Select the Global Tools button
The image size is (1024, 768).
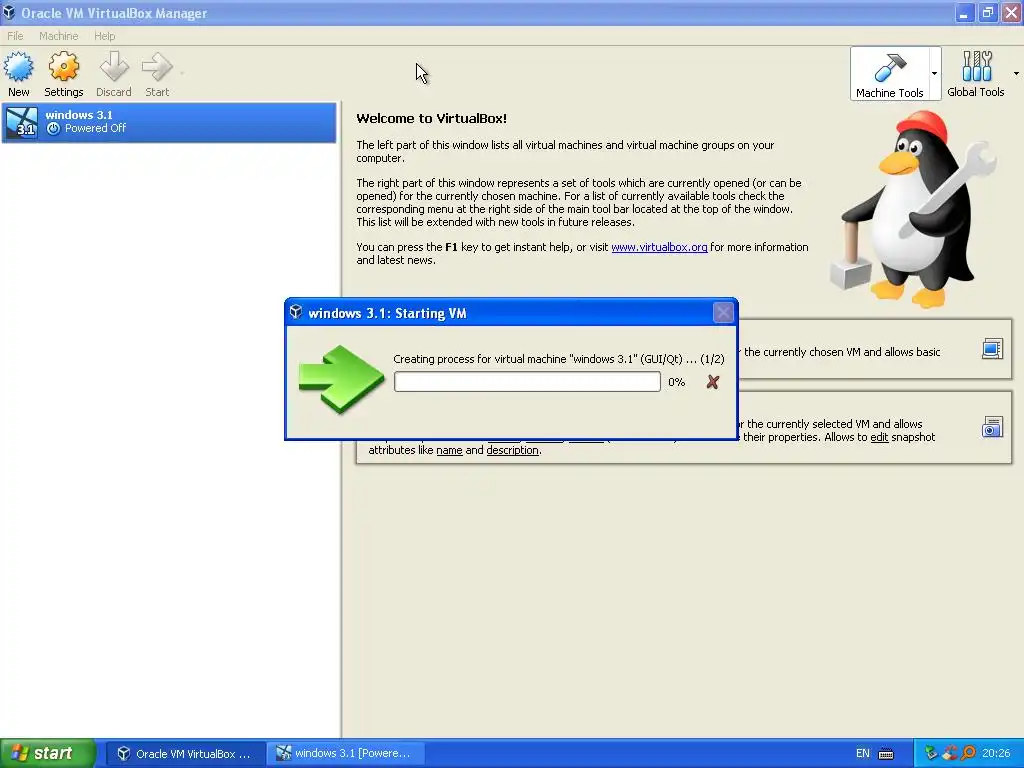976,74
